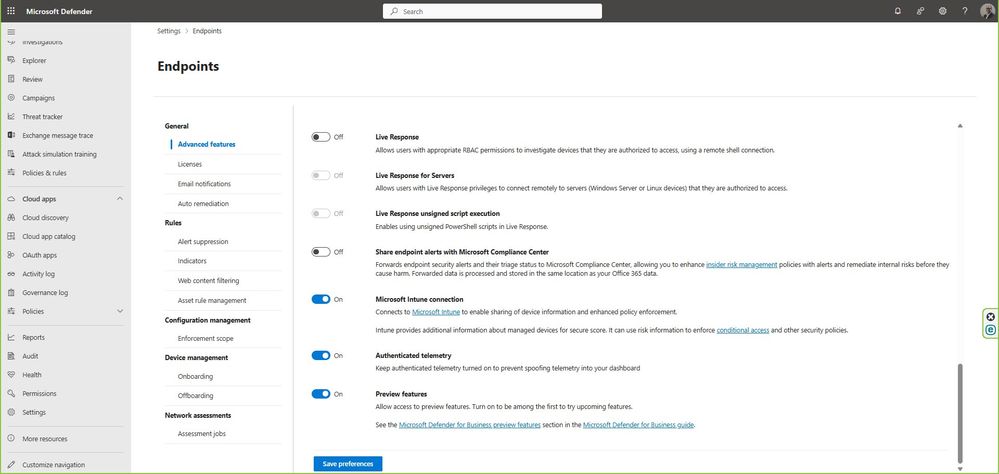This screenshot has width=999, height=474.
Task: Open the Explorer icon in sidebar
Action: coord(11,61)
